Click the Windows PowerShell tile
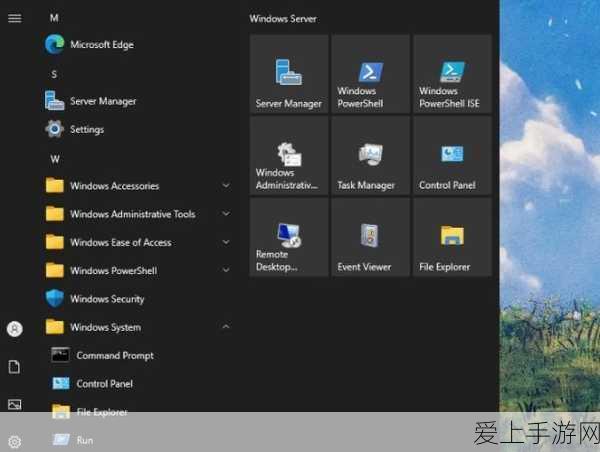600x452 pixels. (x=370, y=74)
